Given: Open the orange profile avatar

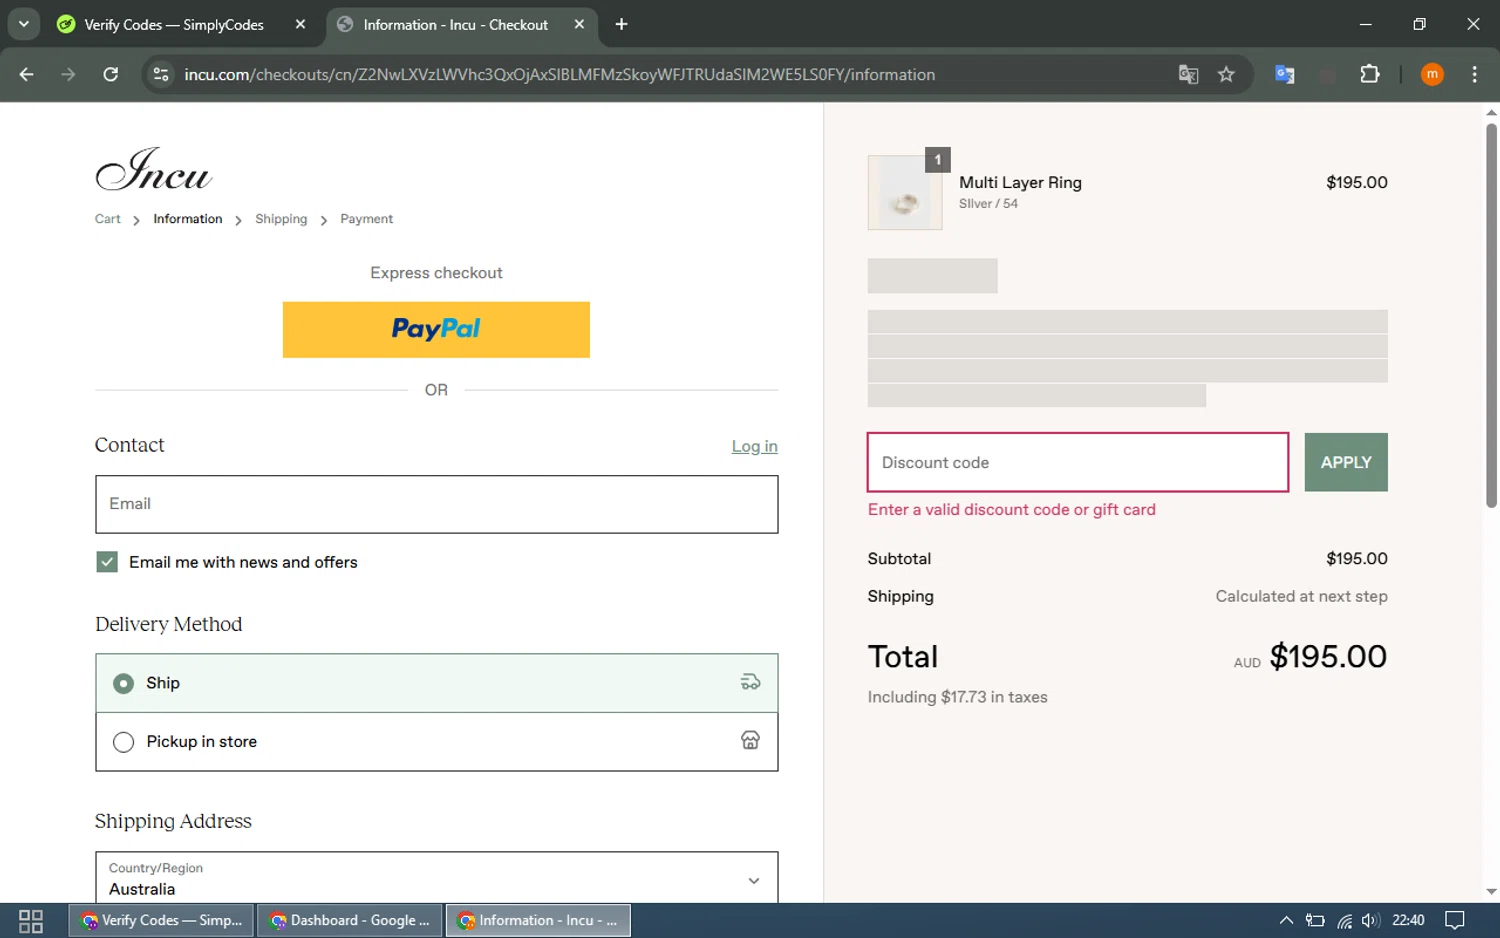Looking at the screenshot, I should pyautogui.click(x=1432, y=74).
